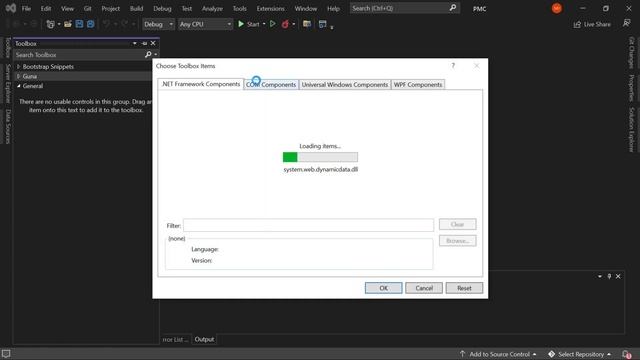640x360 pixels.
Task: Click the Save toolbar icon
Action: click(79, 24)
